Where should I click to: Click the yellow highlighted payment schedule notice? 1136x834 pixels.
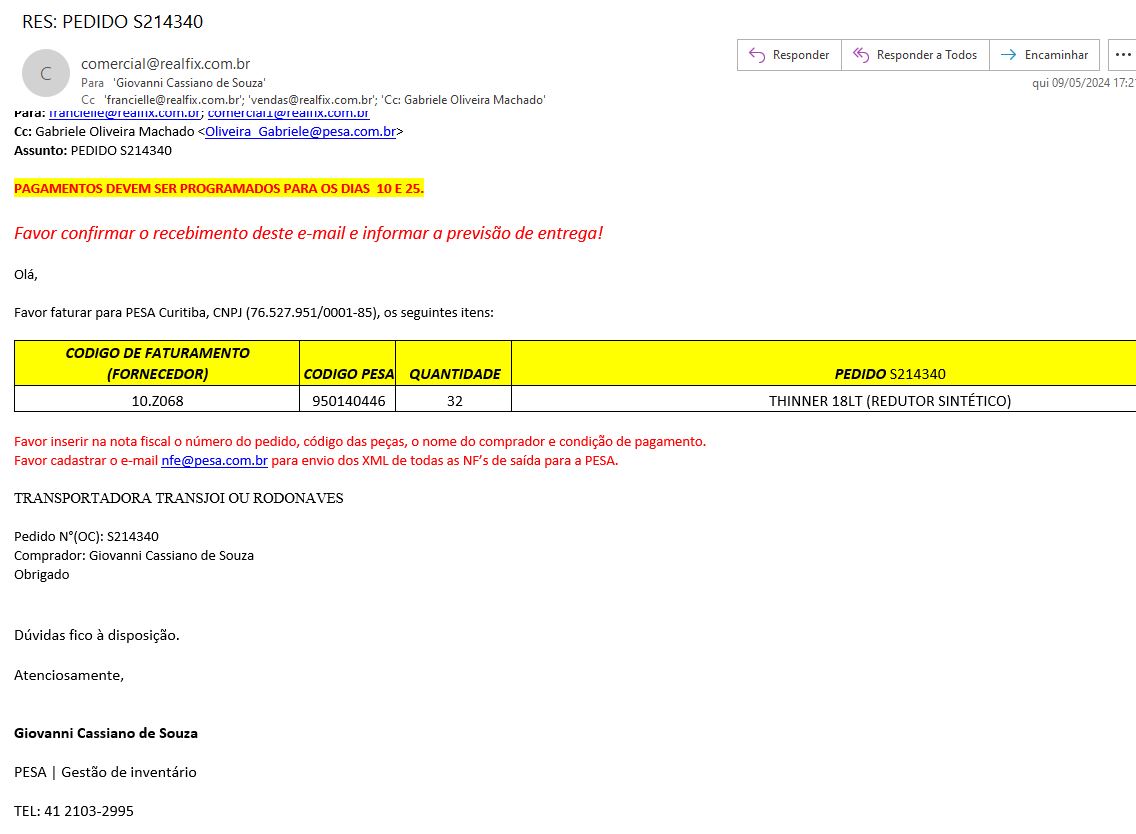click(219, 188)
